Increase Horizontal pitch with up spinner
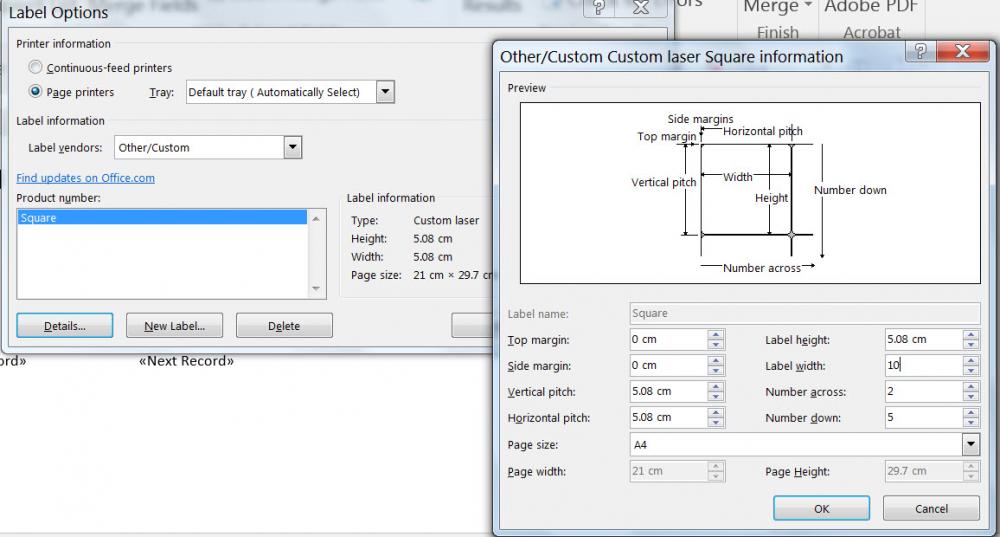1000x537 pixels. [x=716, y=412]
